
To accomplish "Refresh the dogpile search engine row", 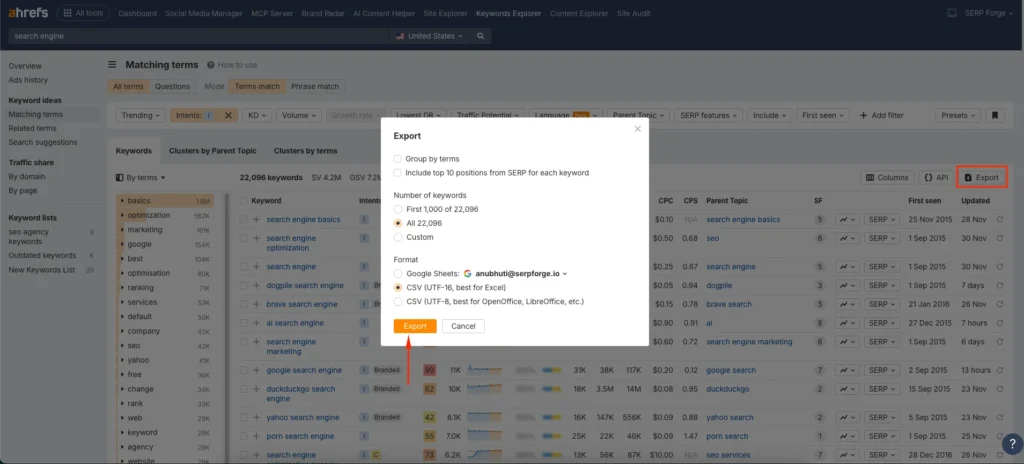I will click(999, 286).
